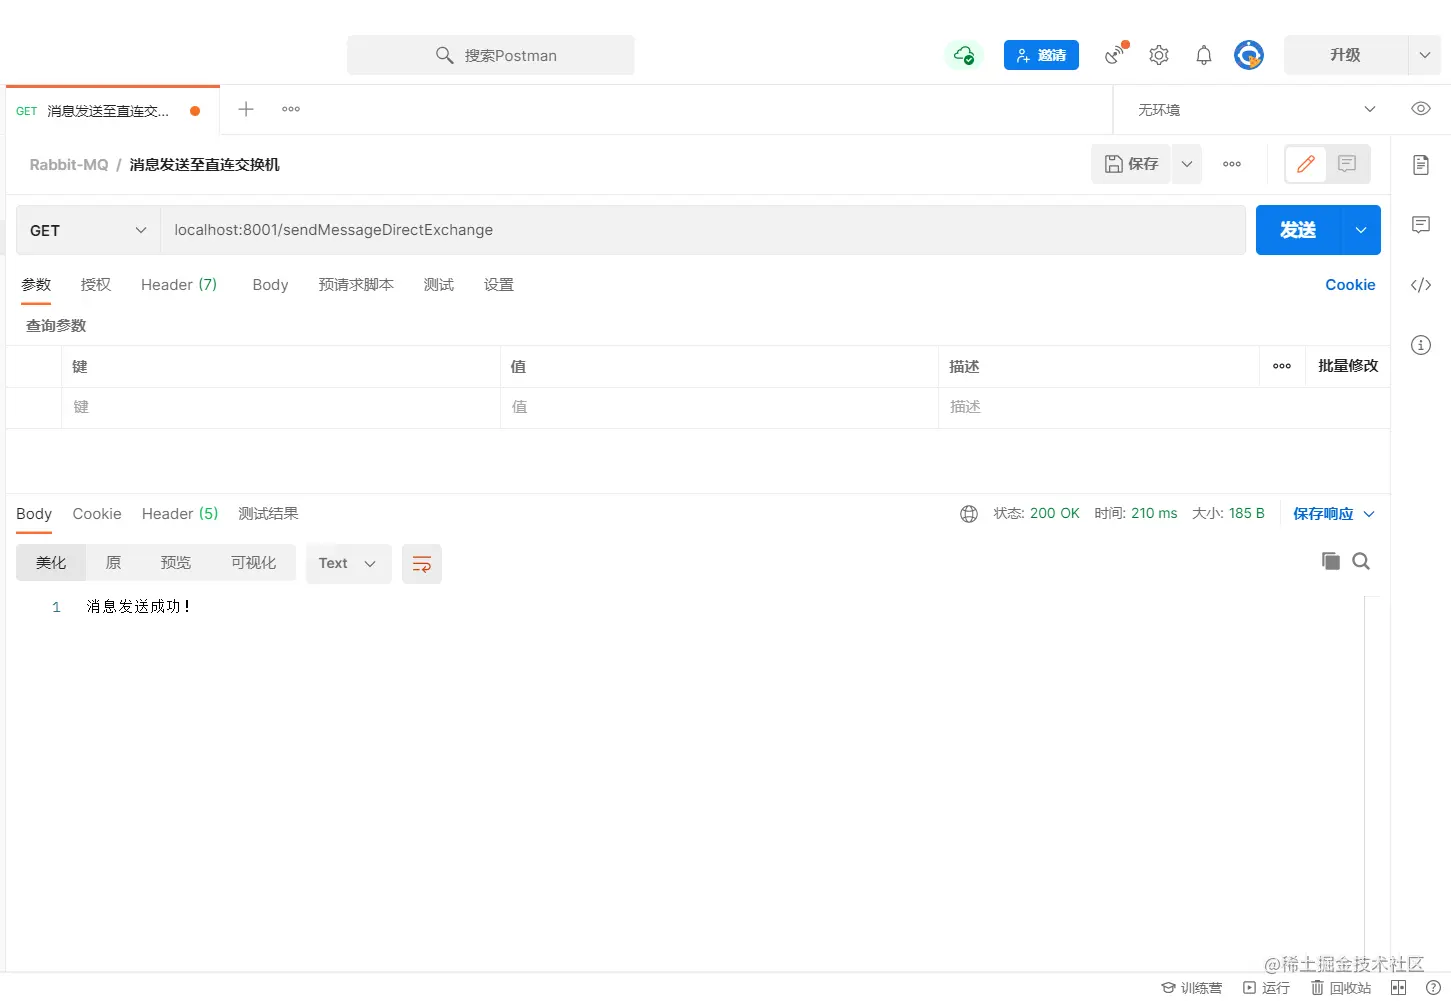Open the 测试结果 test results tab

pos(268,514)
